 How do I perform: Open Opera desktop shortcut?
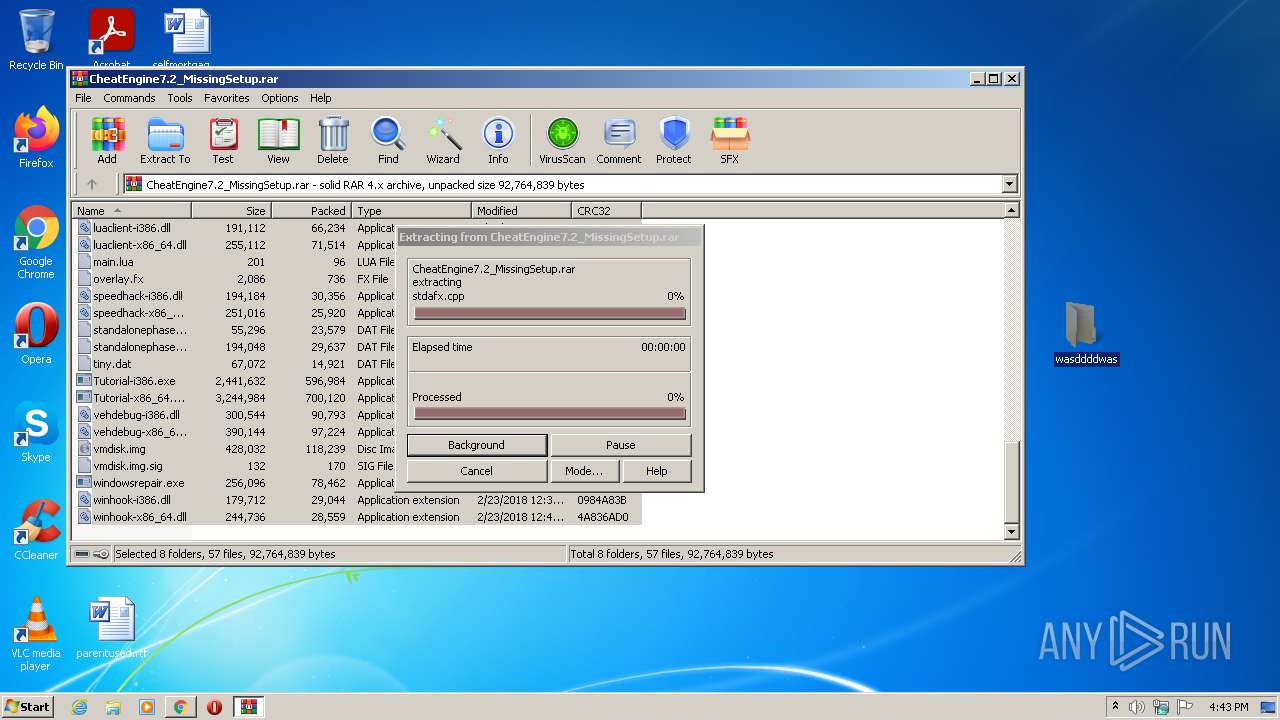point(36,334)
